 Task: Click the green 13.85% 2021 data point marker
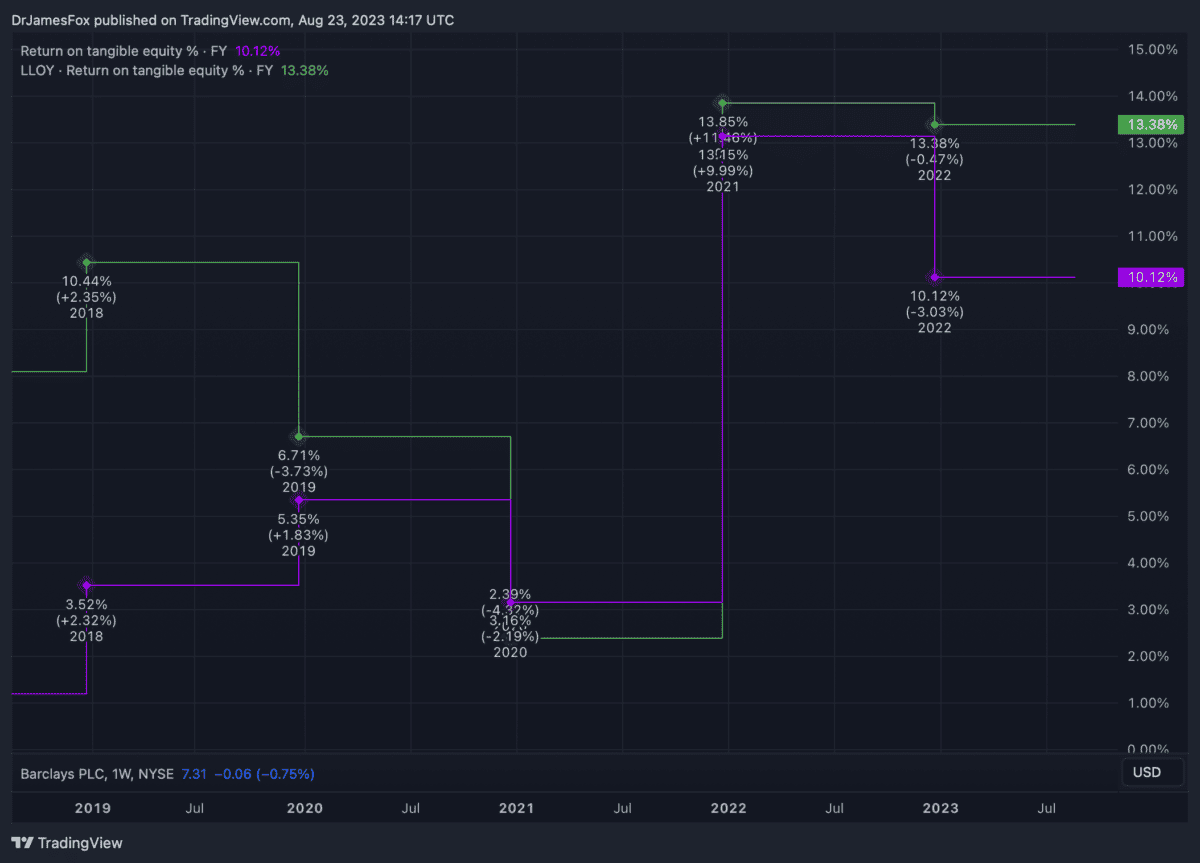722,103
